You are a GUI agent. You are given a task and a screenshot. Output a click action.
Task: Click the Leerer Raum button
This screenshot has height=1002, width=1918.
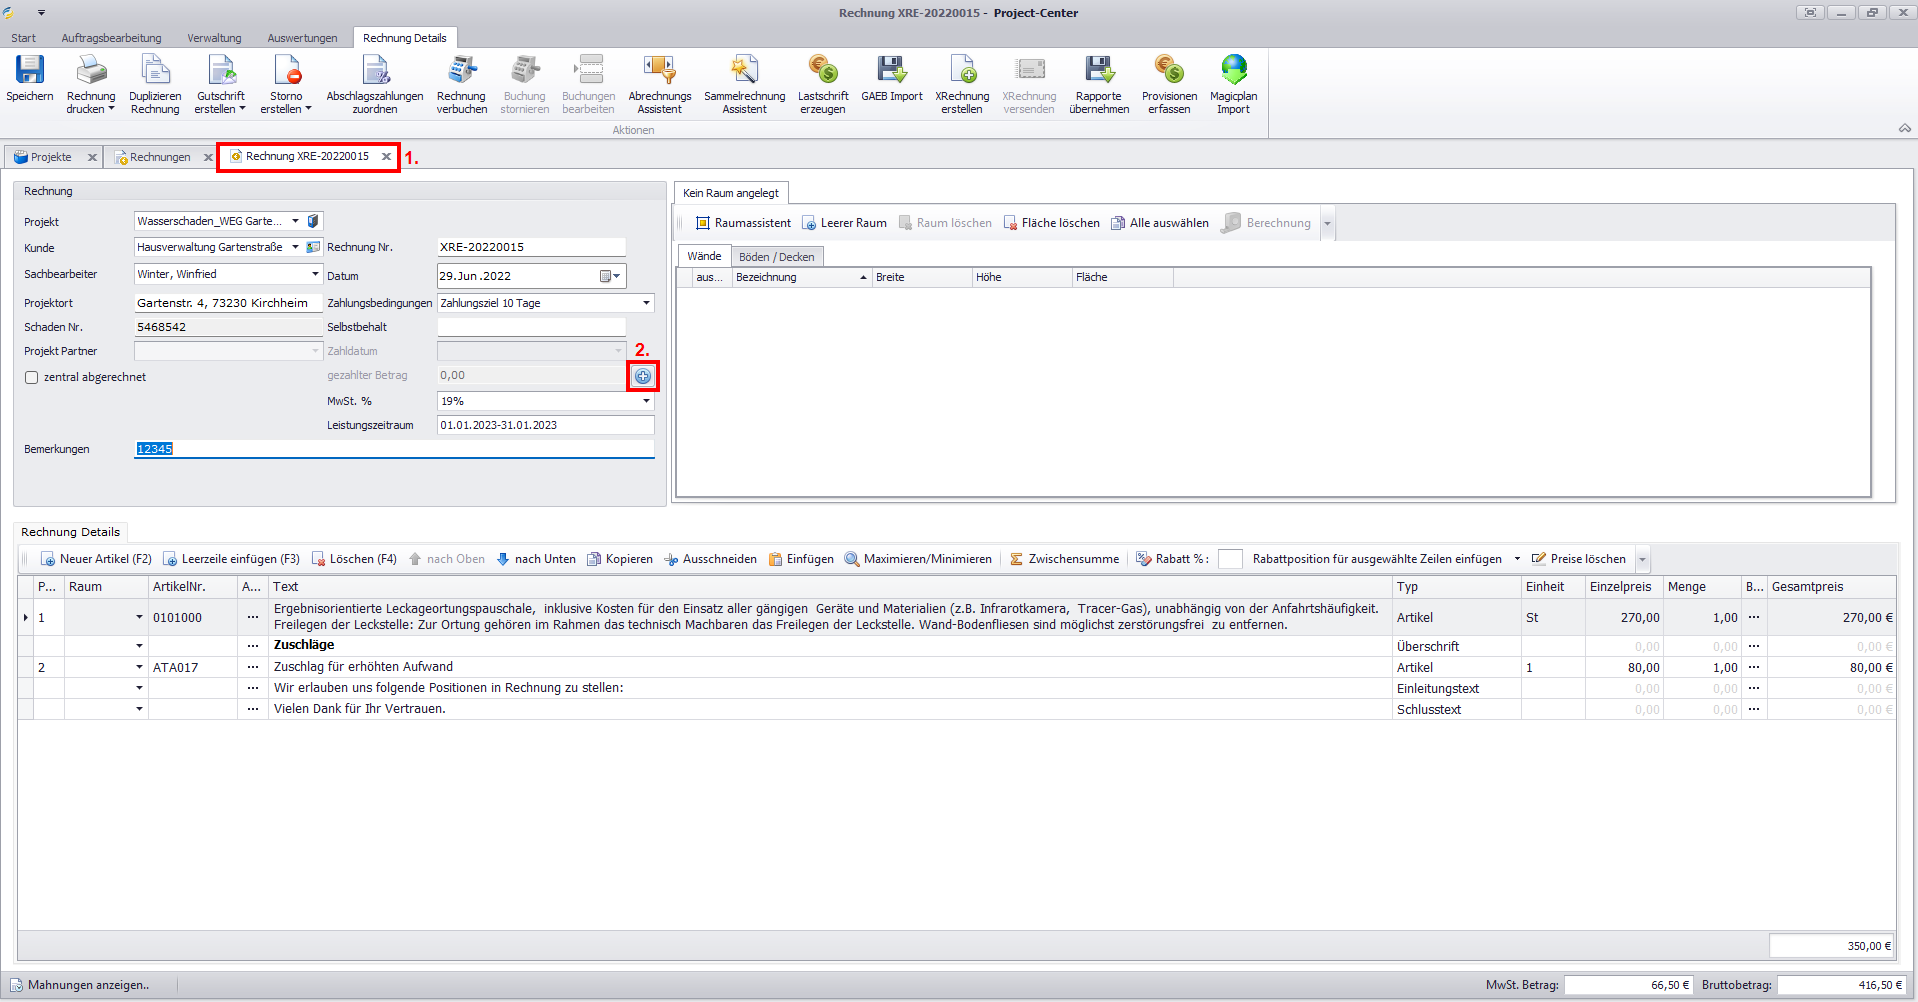pos(844,223)
